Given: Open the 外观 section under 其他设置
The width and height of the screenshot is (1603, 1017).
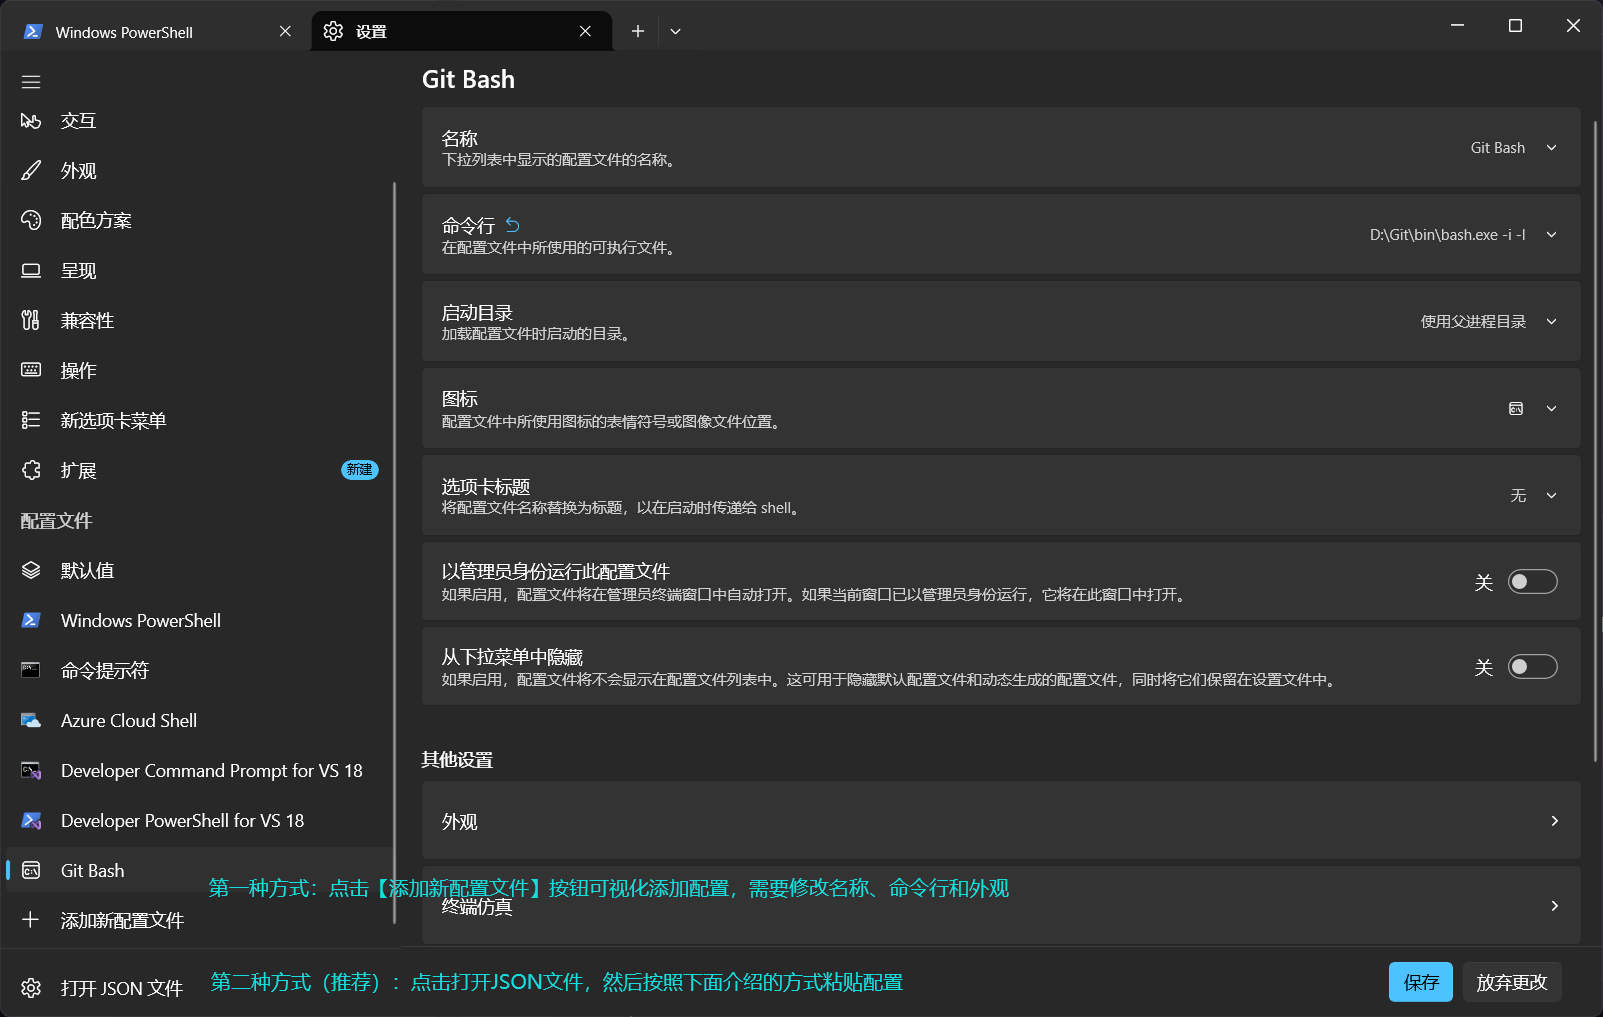Looking at the screenshot, I should point(1001,820).
